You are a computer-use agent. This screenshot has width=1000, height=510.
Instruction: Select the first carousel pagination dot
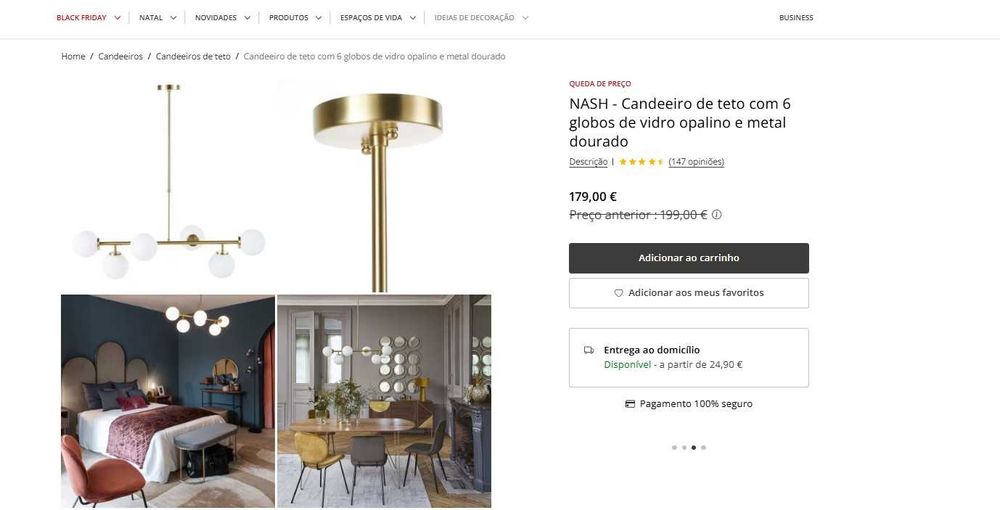coord(674,448)
